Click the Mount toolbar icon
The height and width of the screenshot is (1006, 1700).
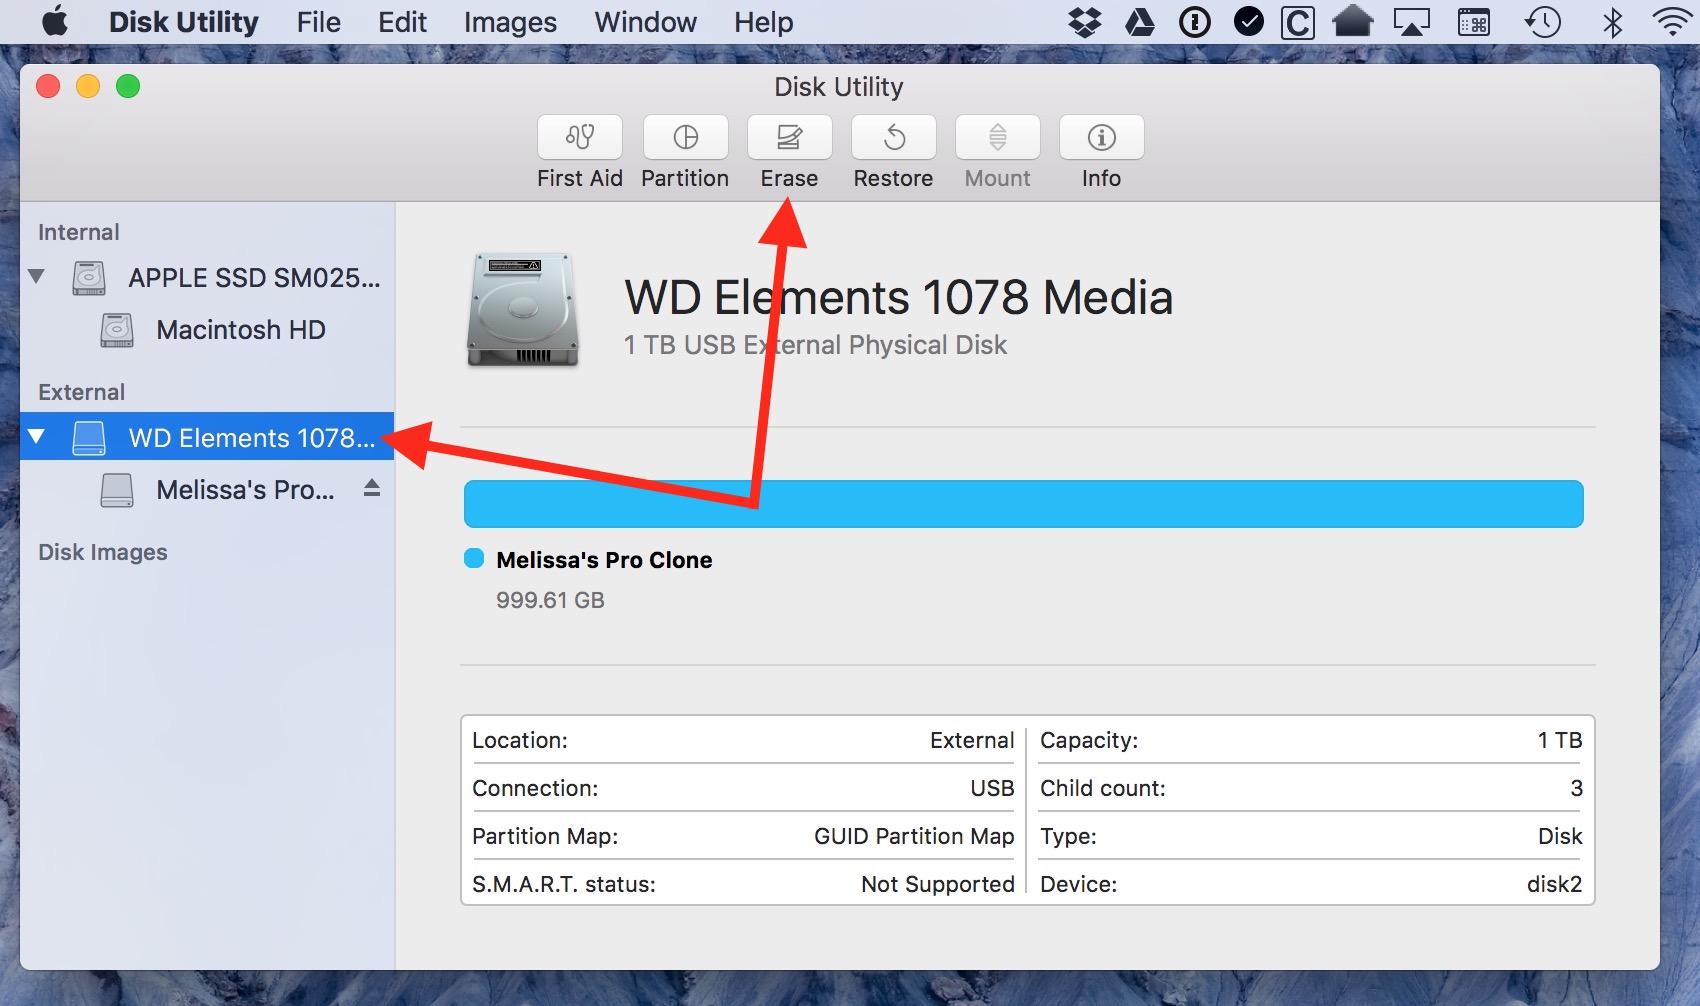click(998, 137)
